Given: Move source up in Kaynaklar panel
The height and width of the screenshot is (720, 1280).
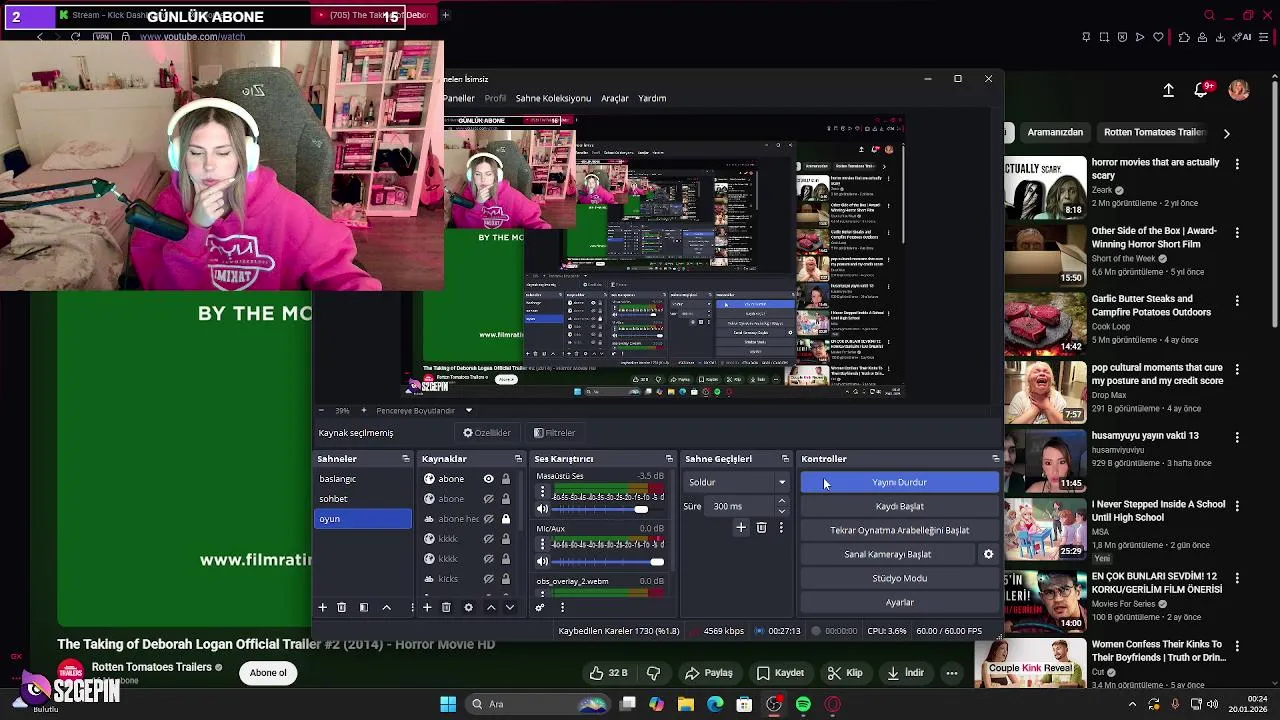Looking at the screenshot, I should point(490,607).
